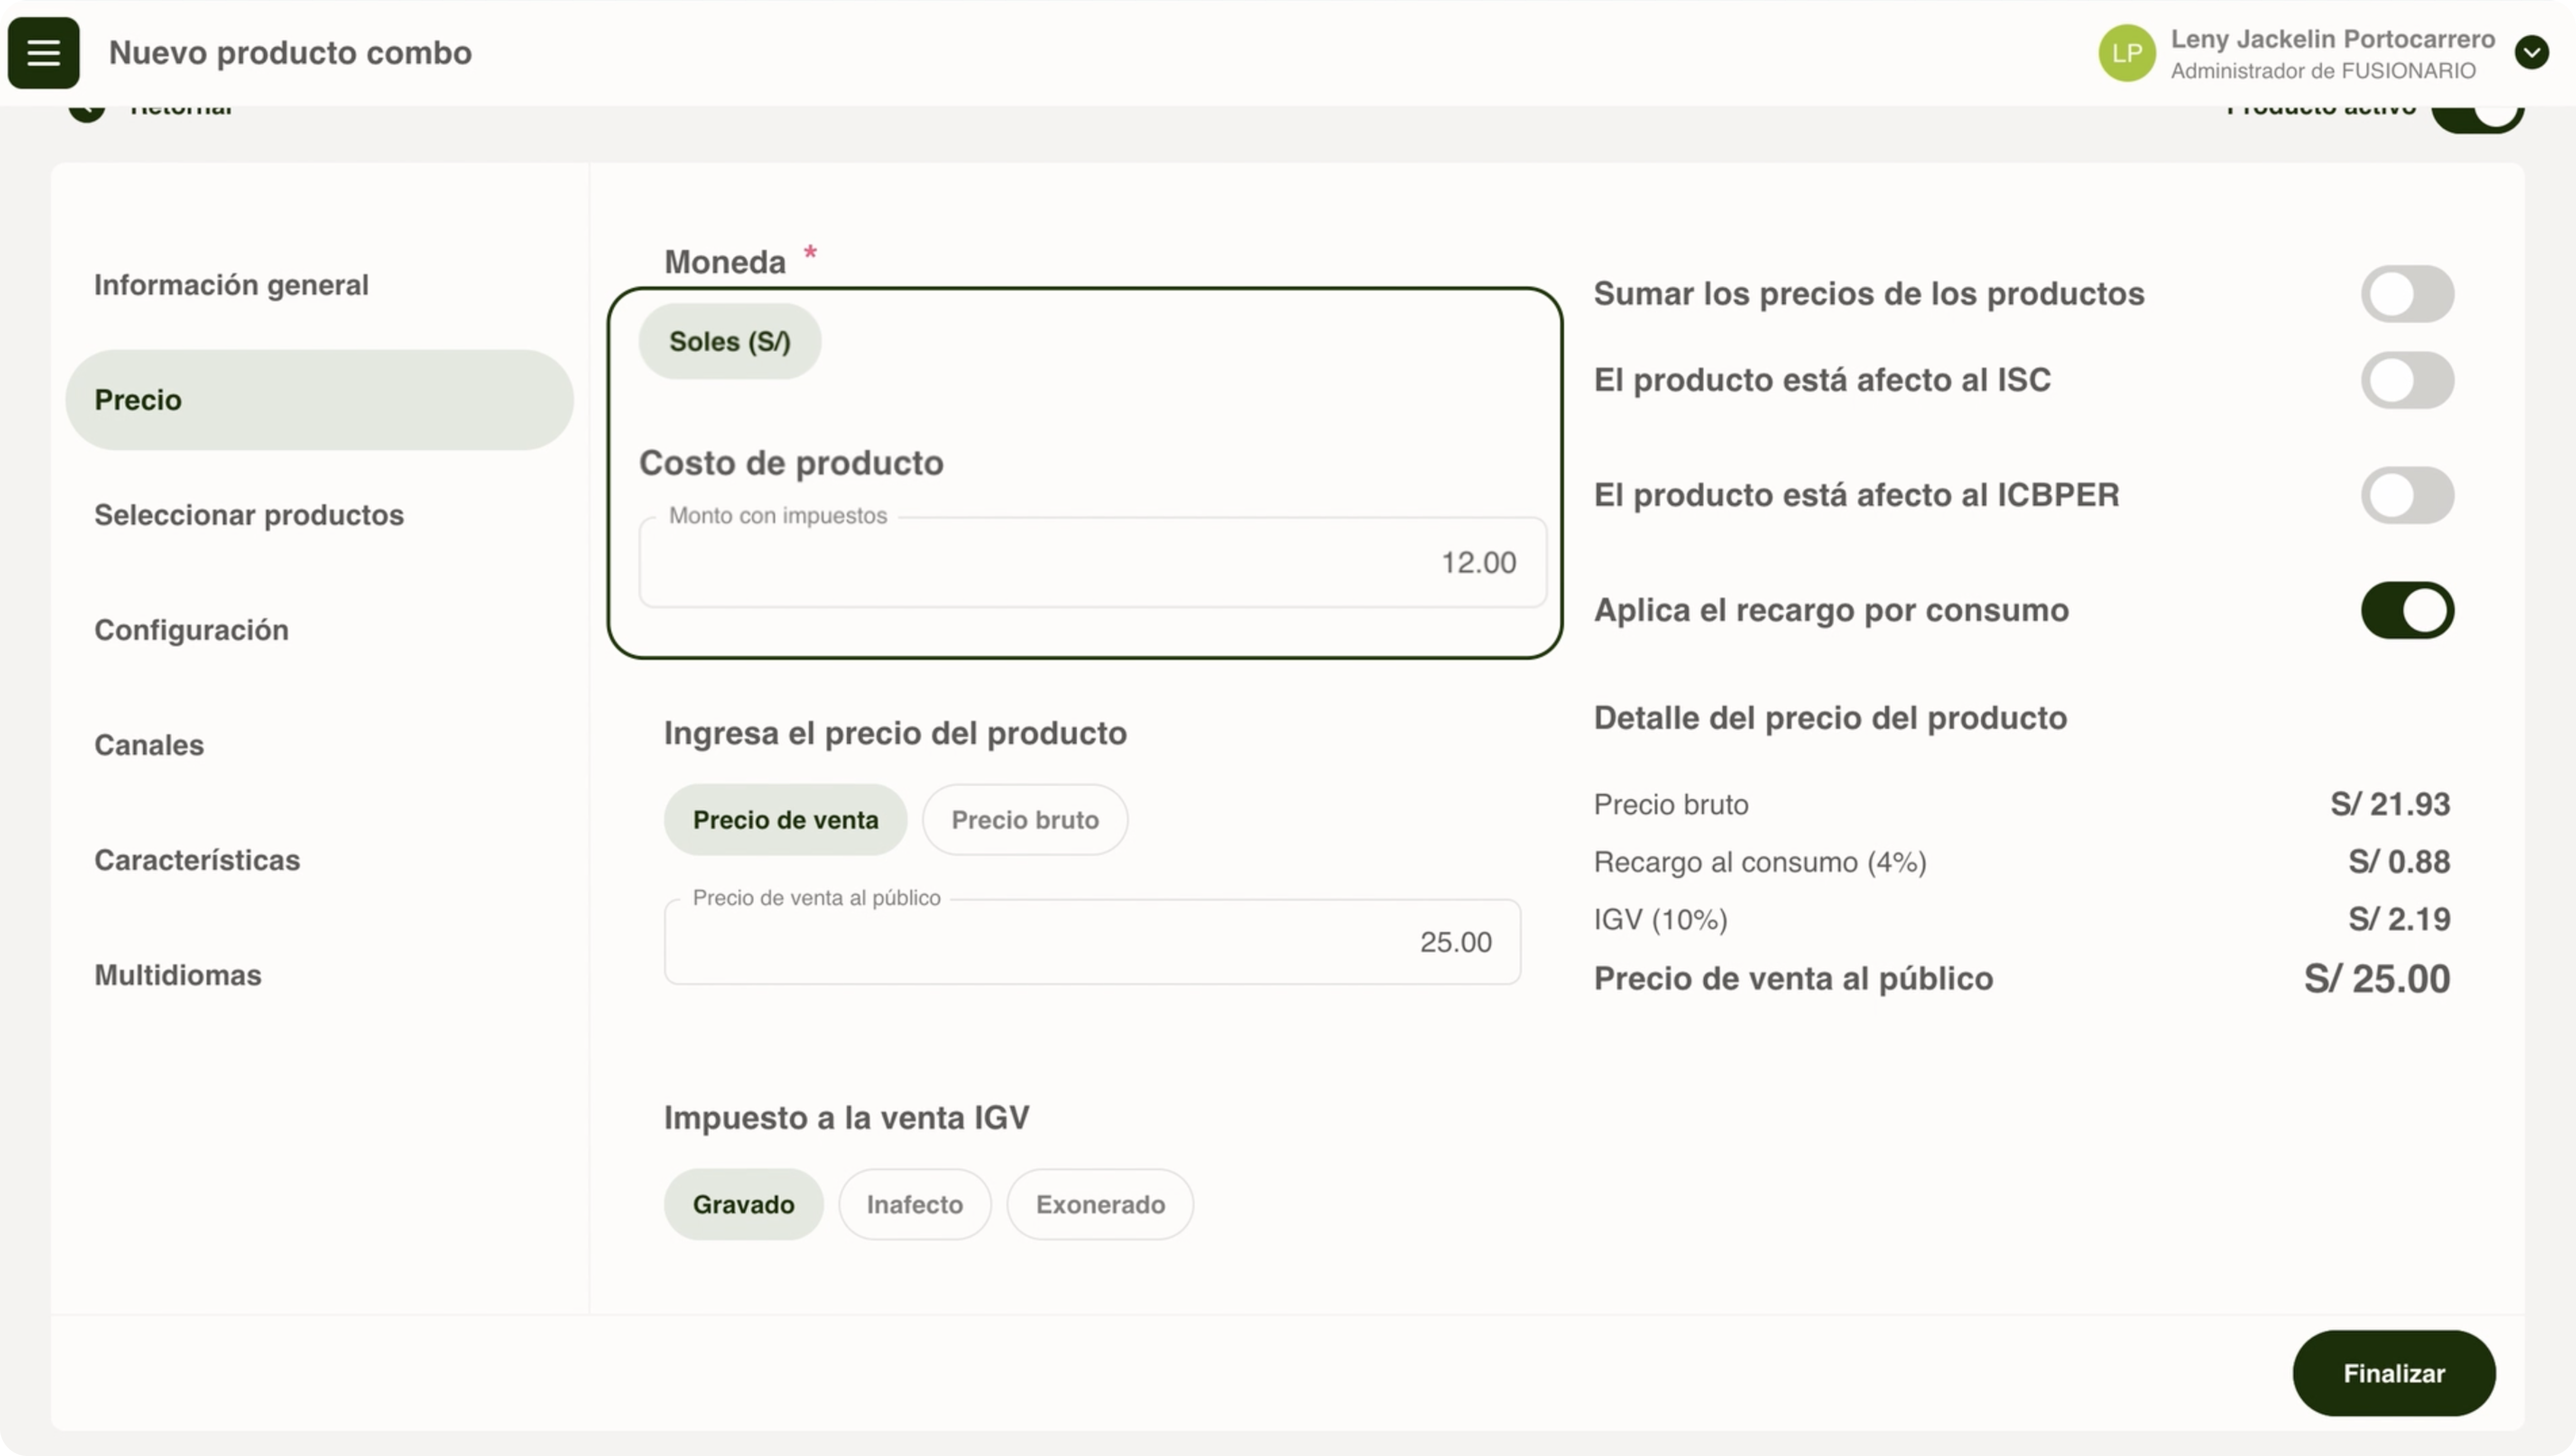
Task: Switch to the Canales section
Action: click(x=149, y=745)
